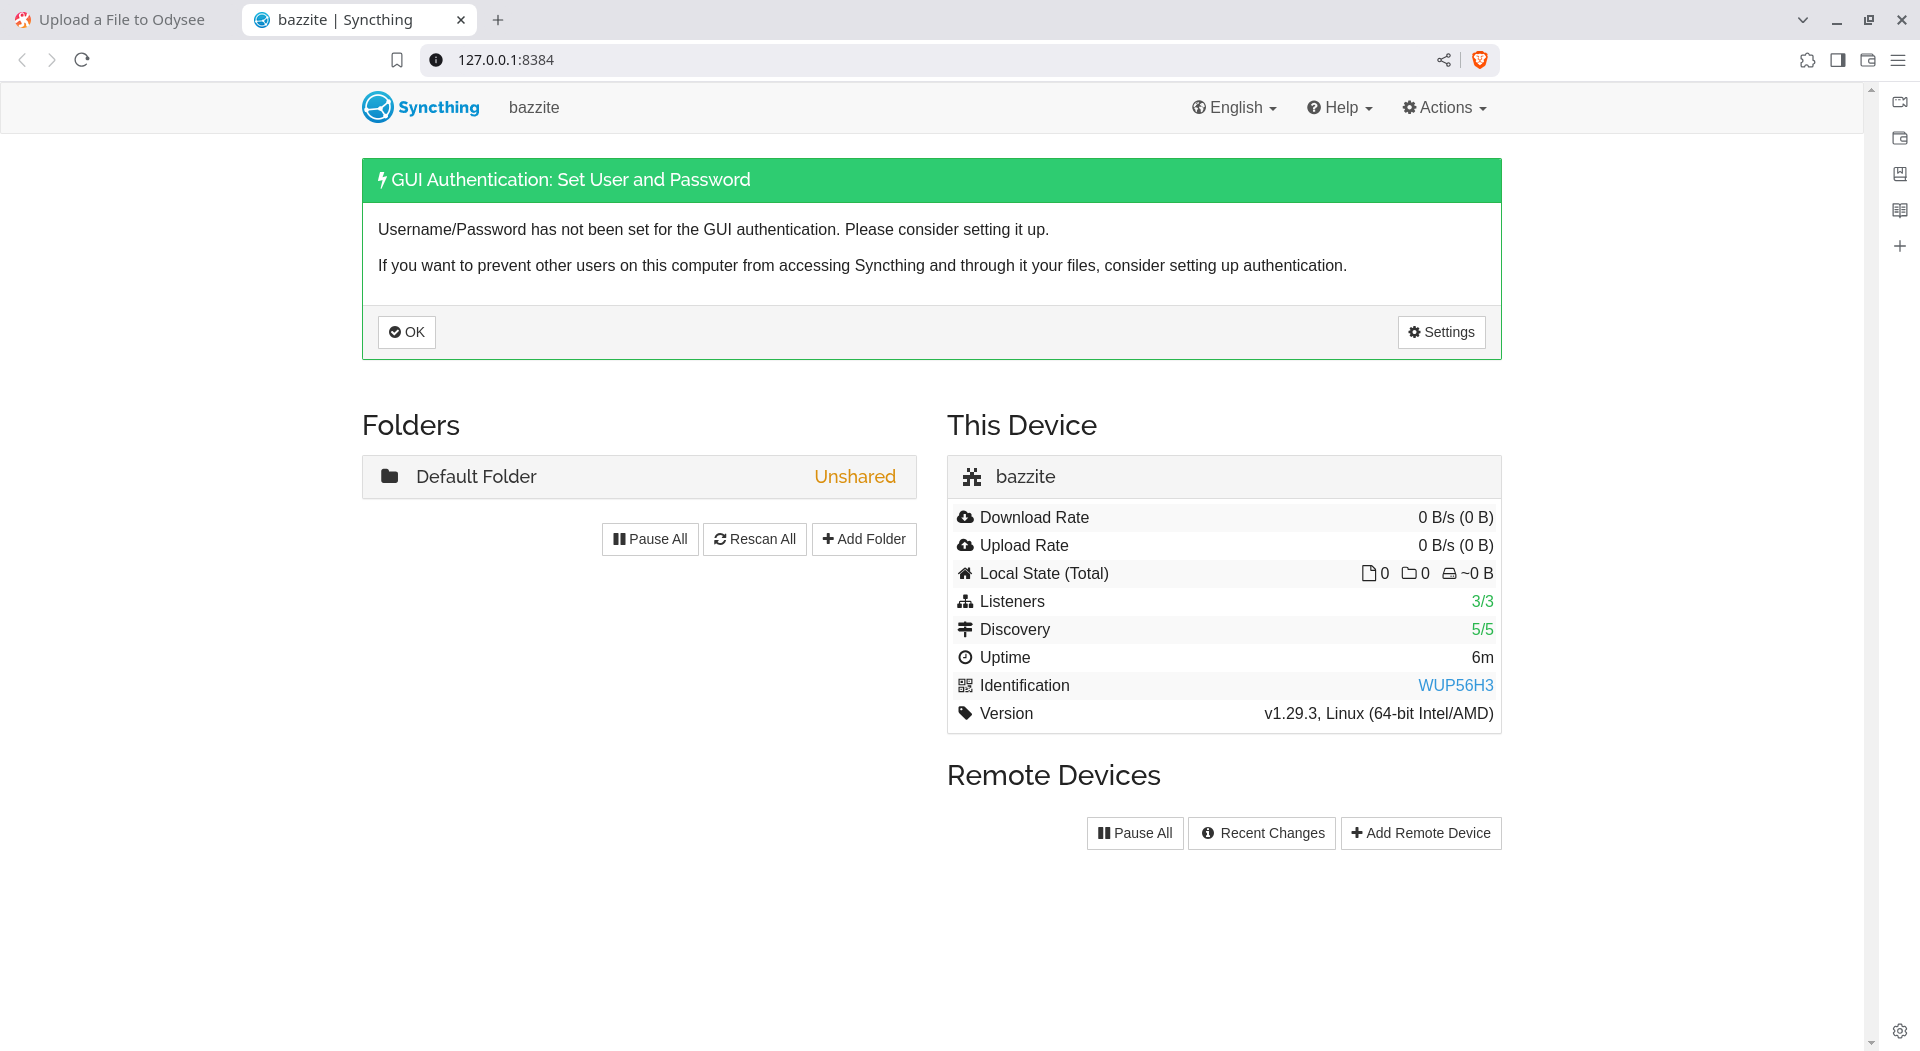
Task: Click the Discovery signpost icon
Action: click(965, 629)
